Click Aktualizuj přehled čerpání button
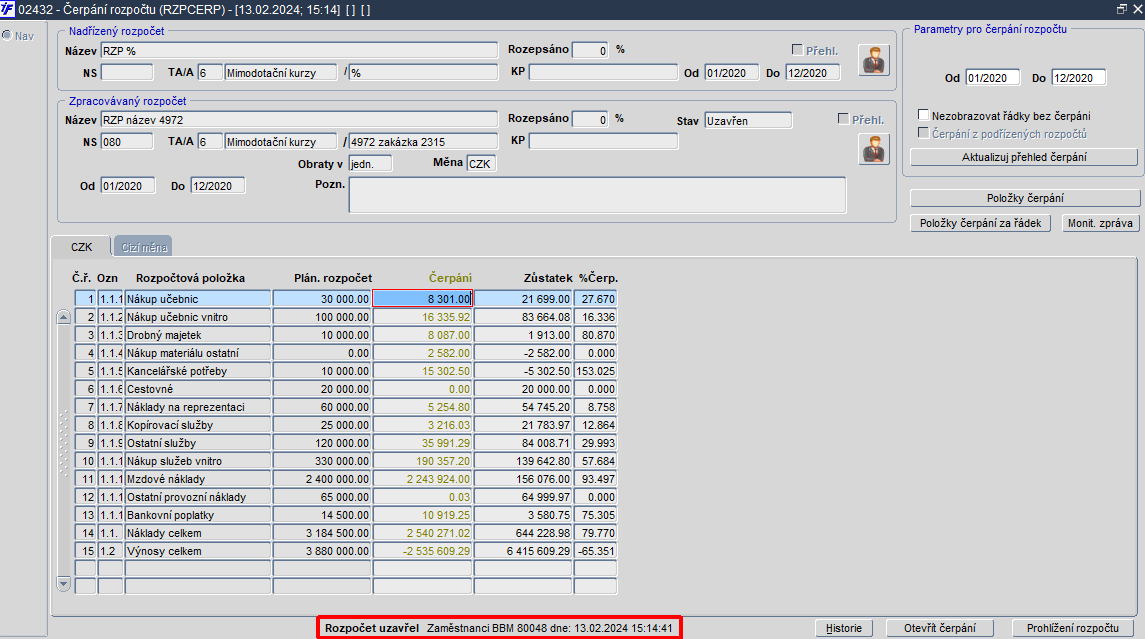The height and width of the screenshot is (639, 1145). click(1024, 157)
